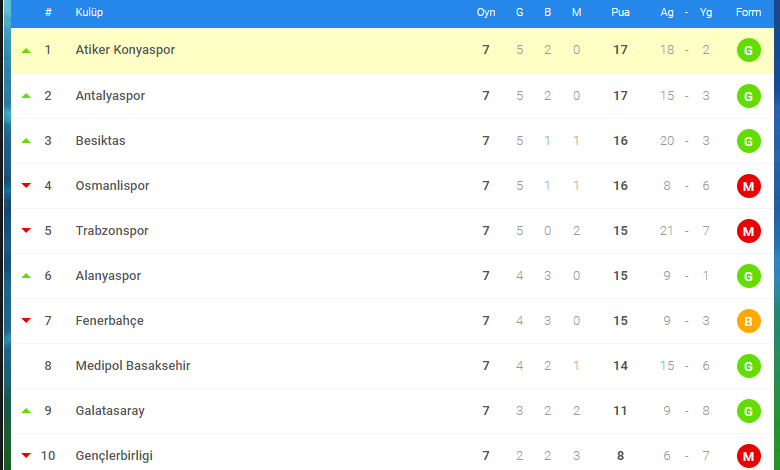Sort table by Pua points header
The image size is (780, 470).
tap(620, 12)
